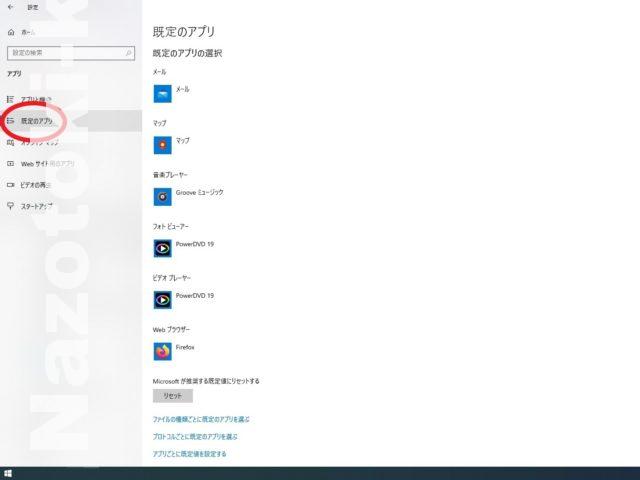This screenshot has width=640, height=480.
Task: Click the Groove ミュージック music player icon
Action: pyautogui.click(x=163, y=196)
